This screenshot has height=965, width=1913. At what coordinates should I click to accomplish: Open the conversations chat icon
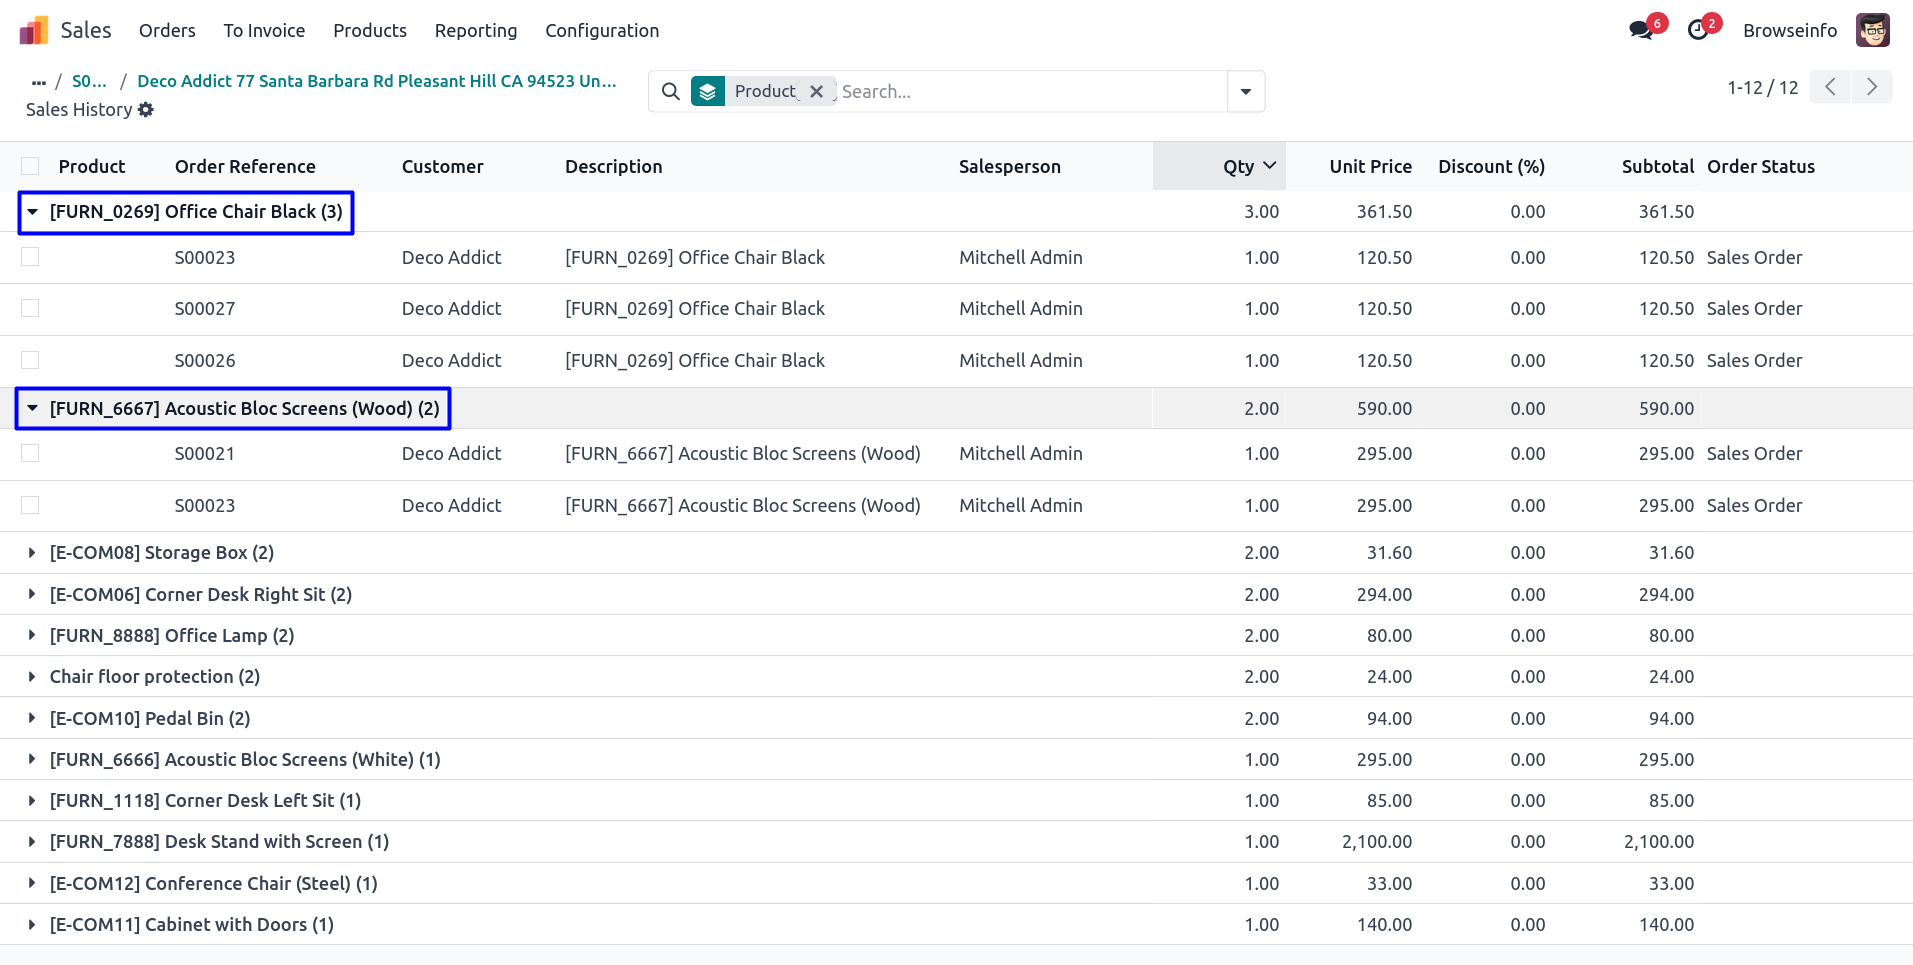tap(1640, 30)
